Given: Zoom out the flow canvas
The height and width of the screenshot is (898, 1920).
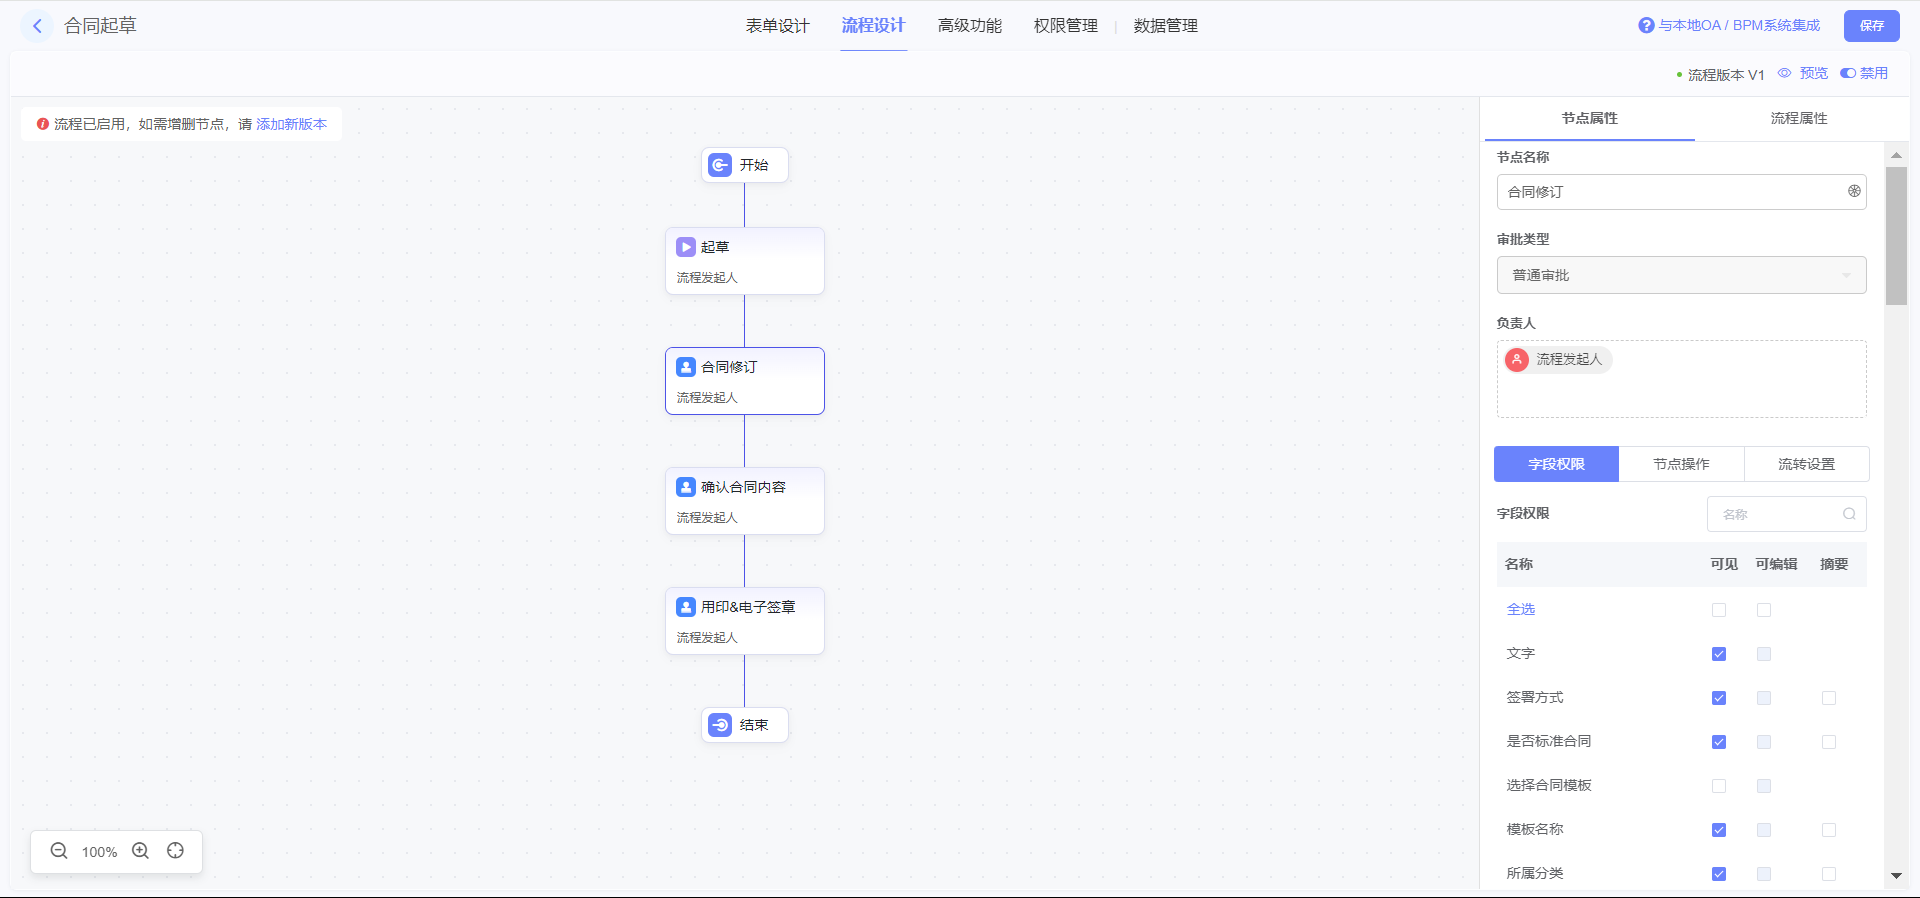Looking at the screenshot, I should tap(59, 851).
